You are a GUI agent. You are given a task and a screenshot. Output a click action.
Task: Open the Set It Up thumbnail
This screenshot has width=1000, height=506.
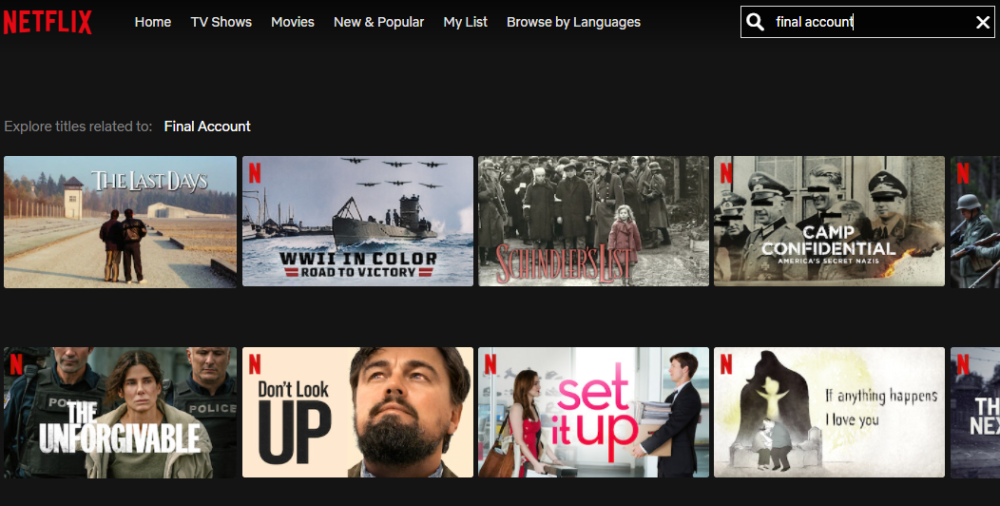point(593,412)
